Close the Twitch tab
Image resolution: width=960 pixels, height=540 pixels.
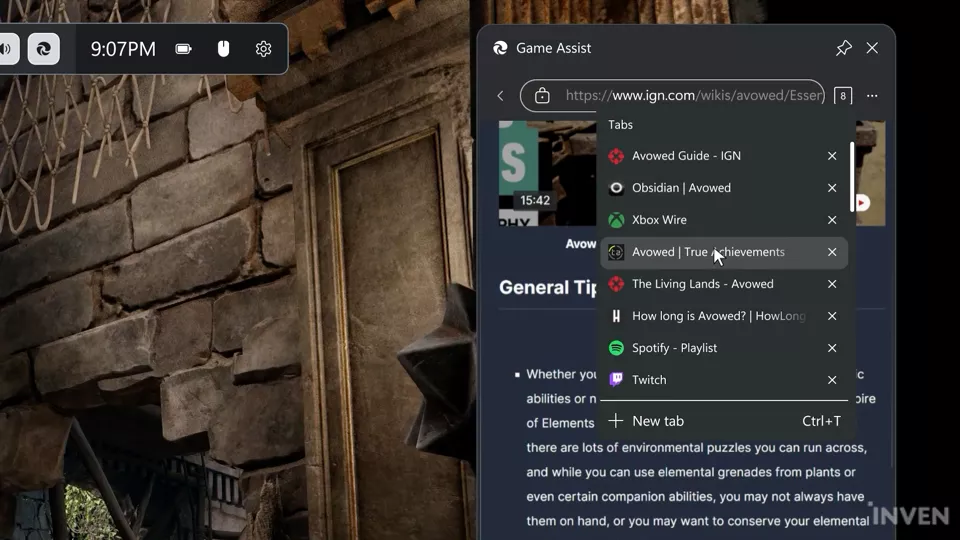pyautogui.click(x=832, y=380)
